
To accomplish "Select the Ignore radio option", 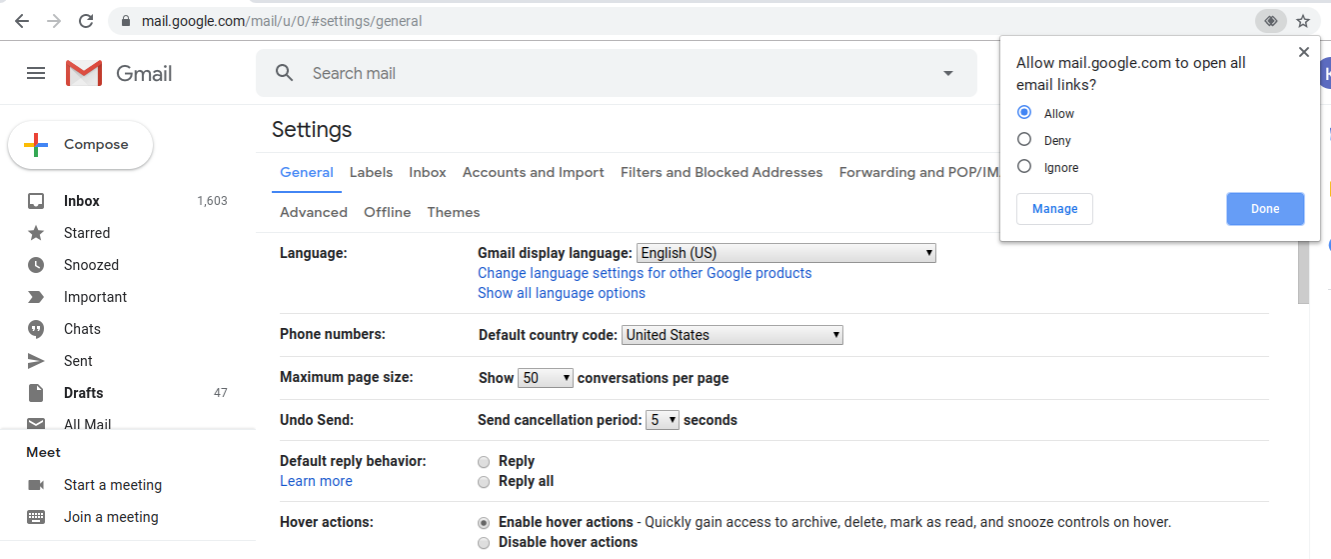I will click(x=1024, y=167).
